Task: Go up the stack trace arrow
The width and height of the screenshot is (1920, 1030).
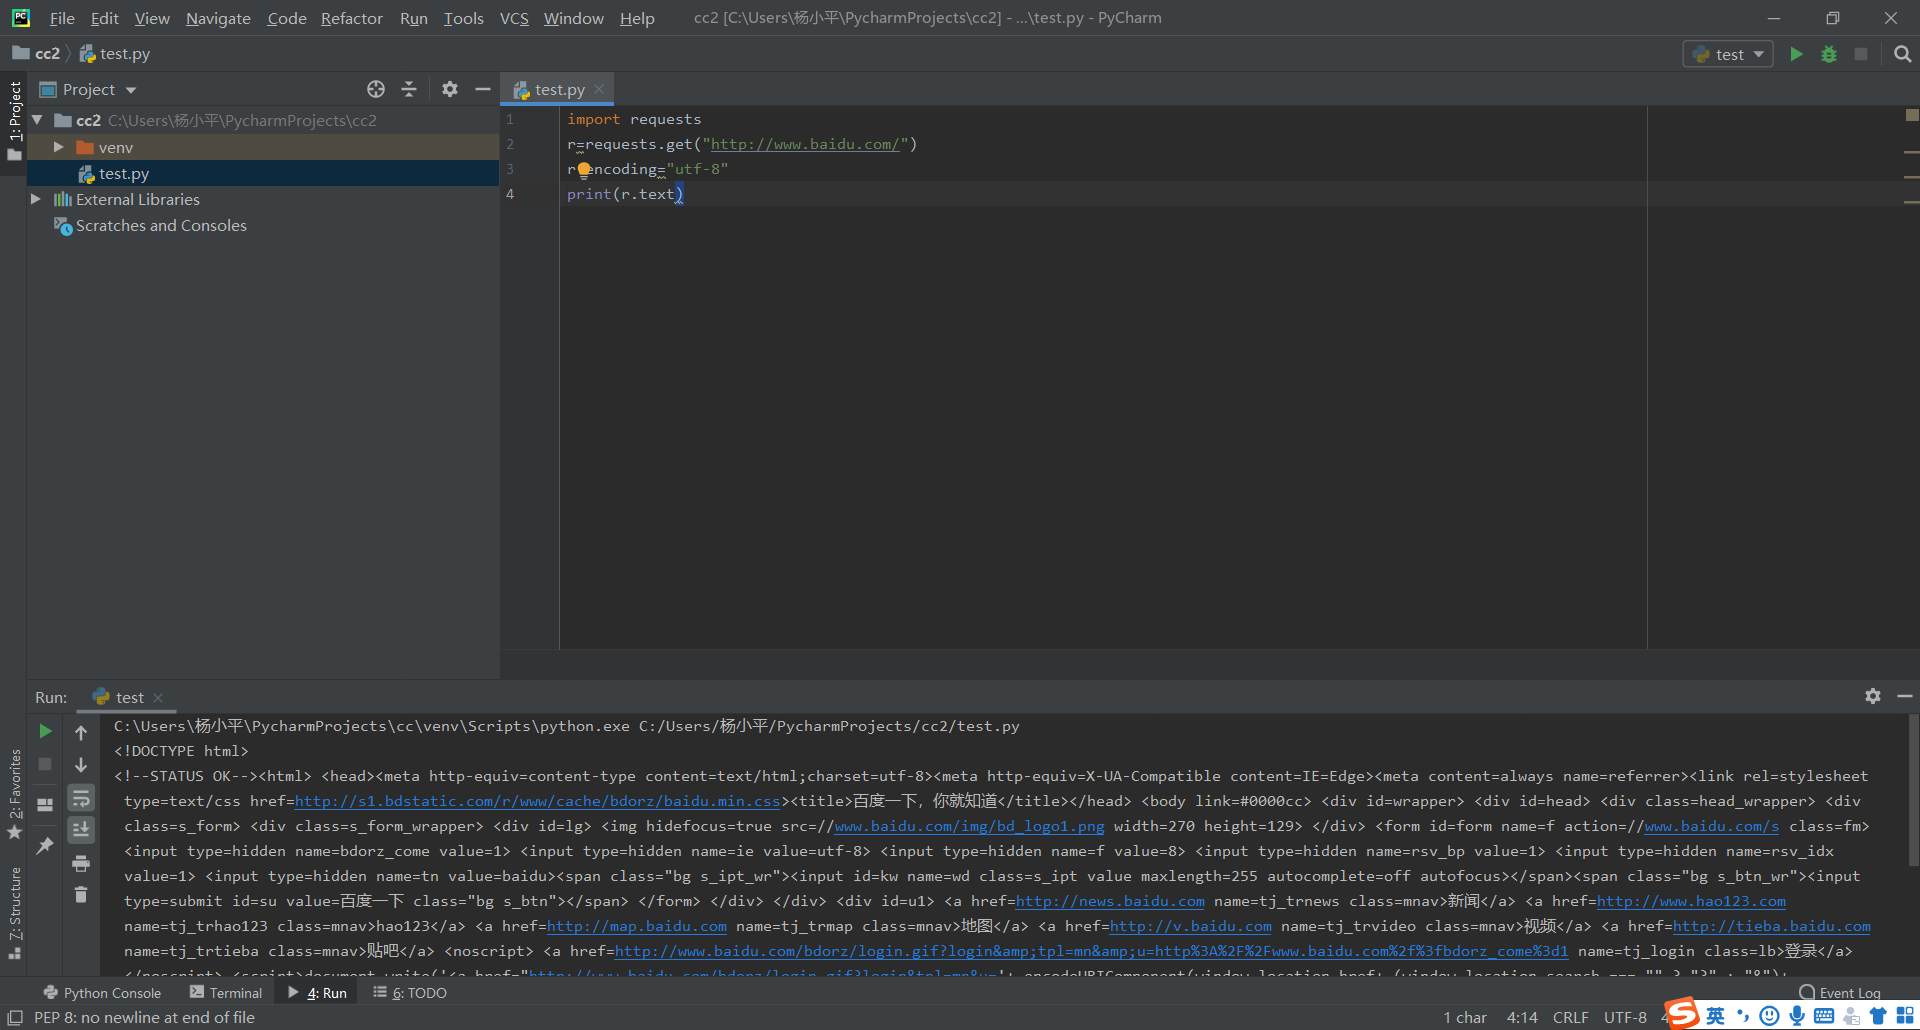Action: (81, 732)
